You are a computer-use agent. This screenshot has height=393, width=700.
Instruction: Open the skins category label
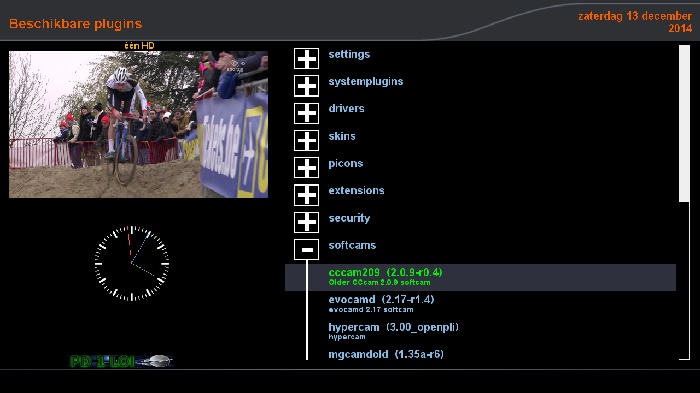(x=342, y=136)
